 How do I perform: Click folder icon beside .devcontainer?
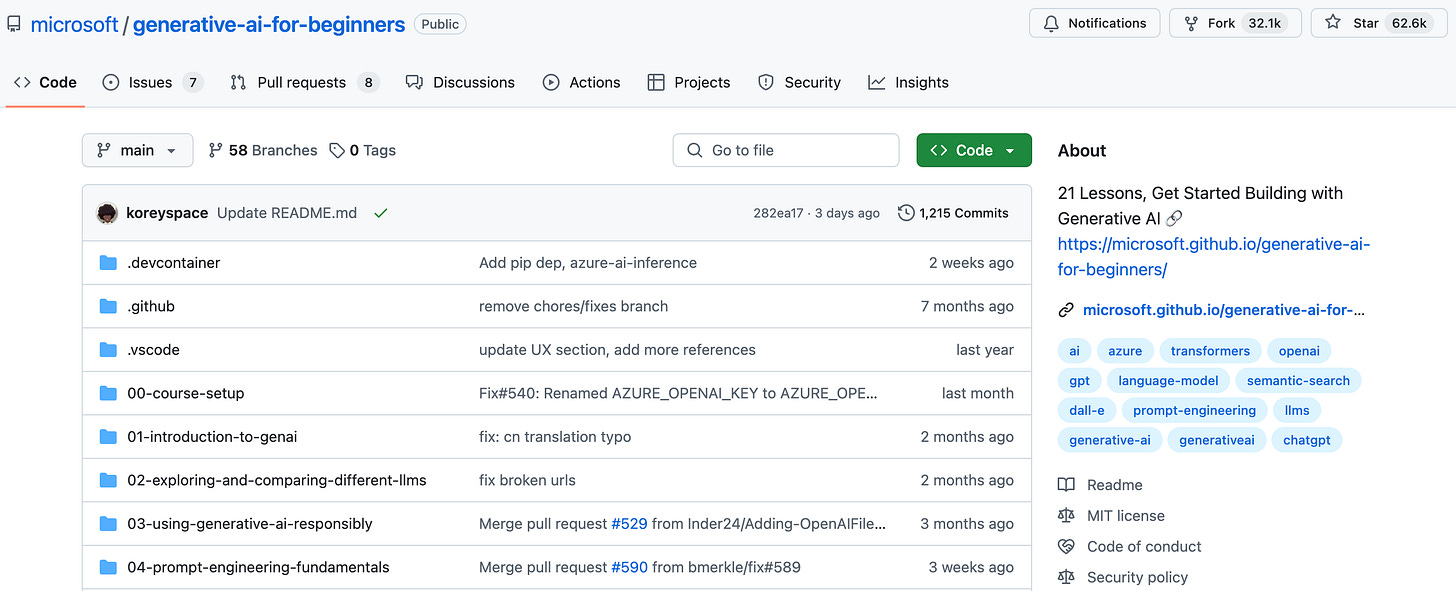(x=108, y=263)
